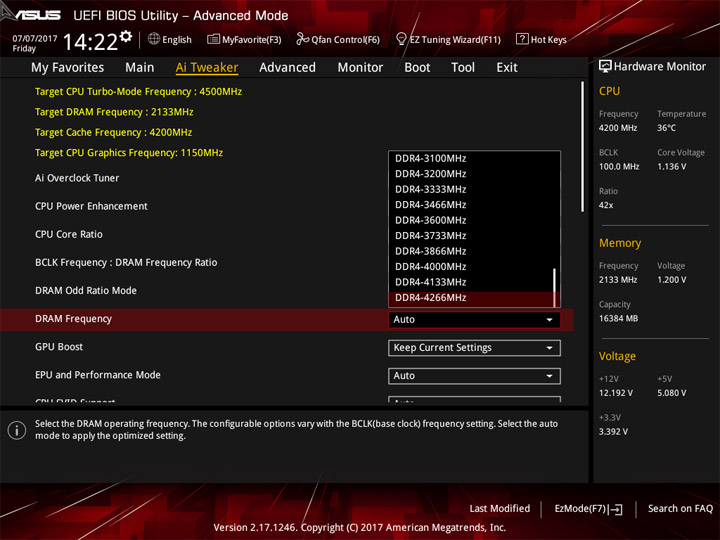The image size is (720, 540).
Task: Select the Ai Tweaker tab
Action: 207,68
